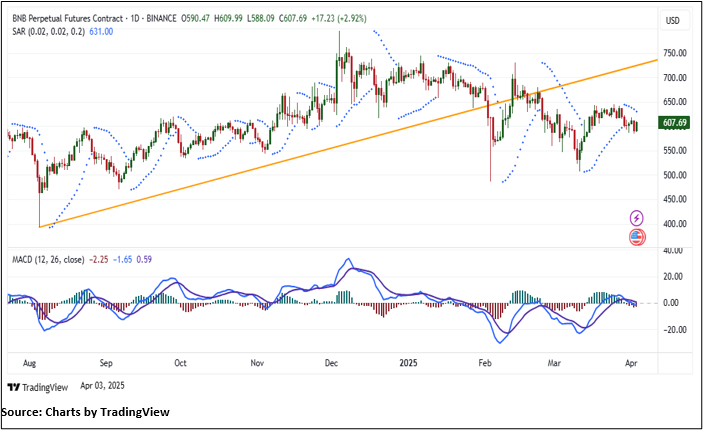The width and height of the screenshot is (703, 430).
Task: Click the 20.00 MACD axis label
Action: (673, 277)
